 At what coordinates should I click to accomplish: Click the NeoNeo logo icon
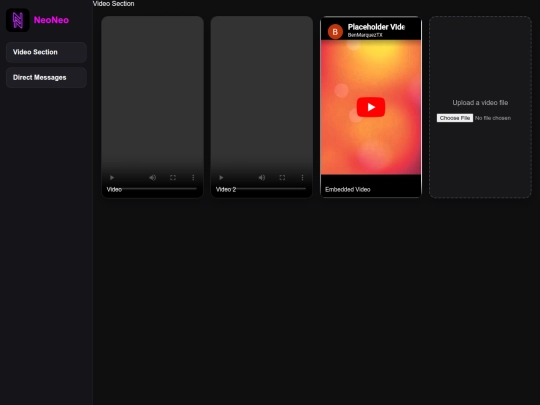coord(18,20)
